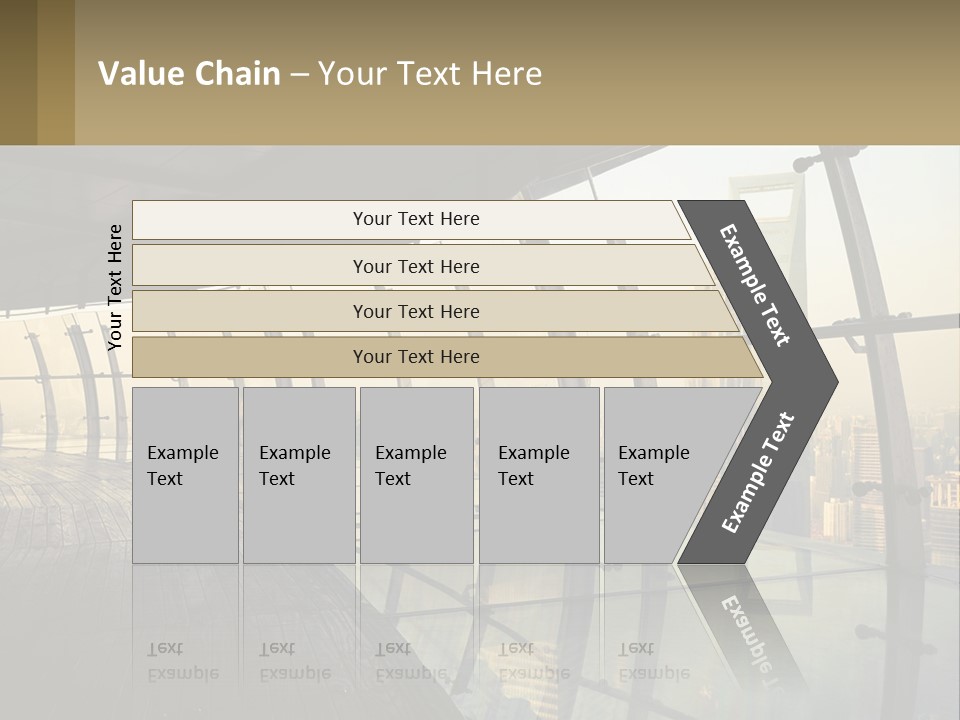Click the middle gray 'Example Text' box
Screen dimensions: 960x720
pos(416,475)
